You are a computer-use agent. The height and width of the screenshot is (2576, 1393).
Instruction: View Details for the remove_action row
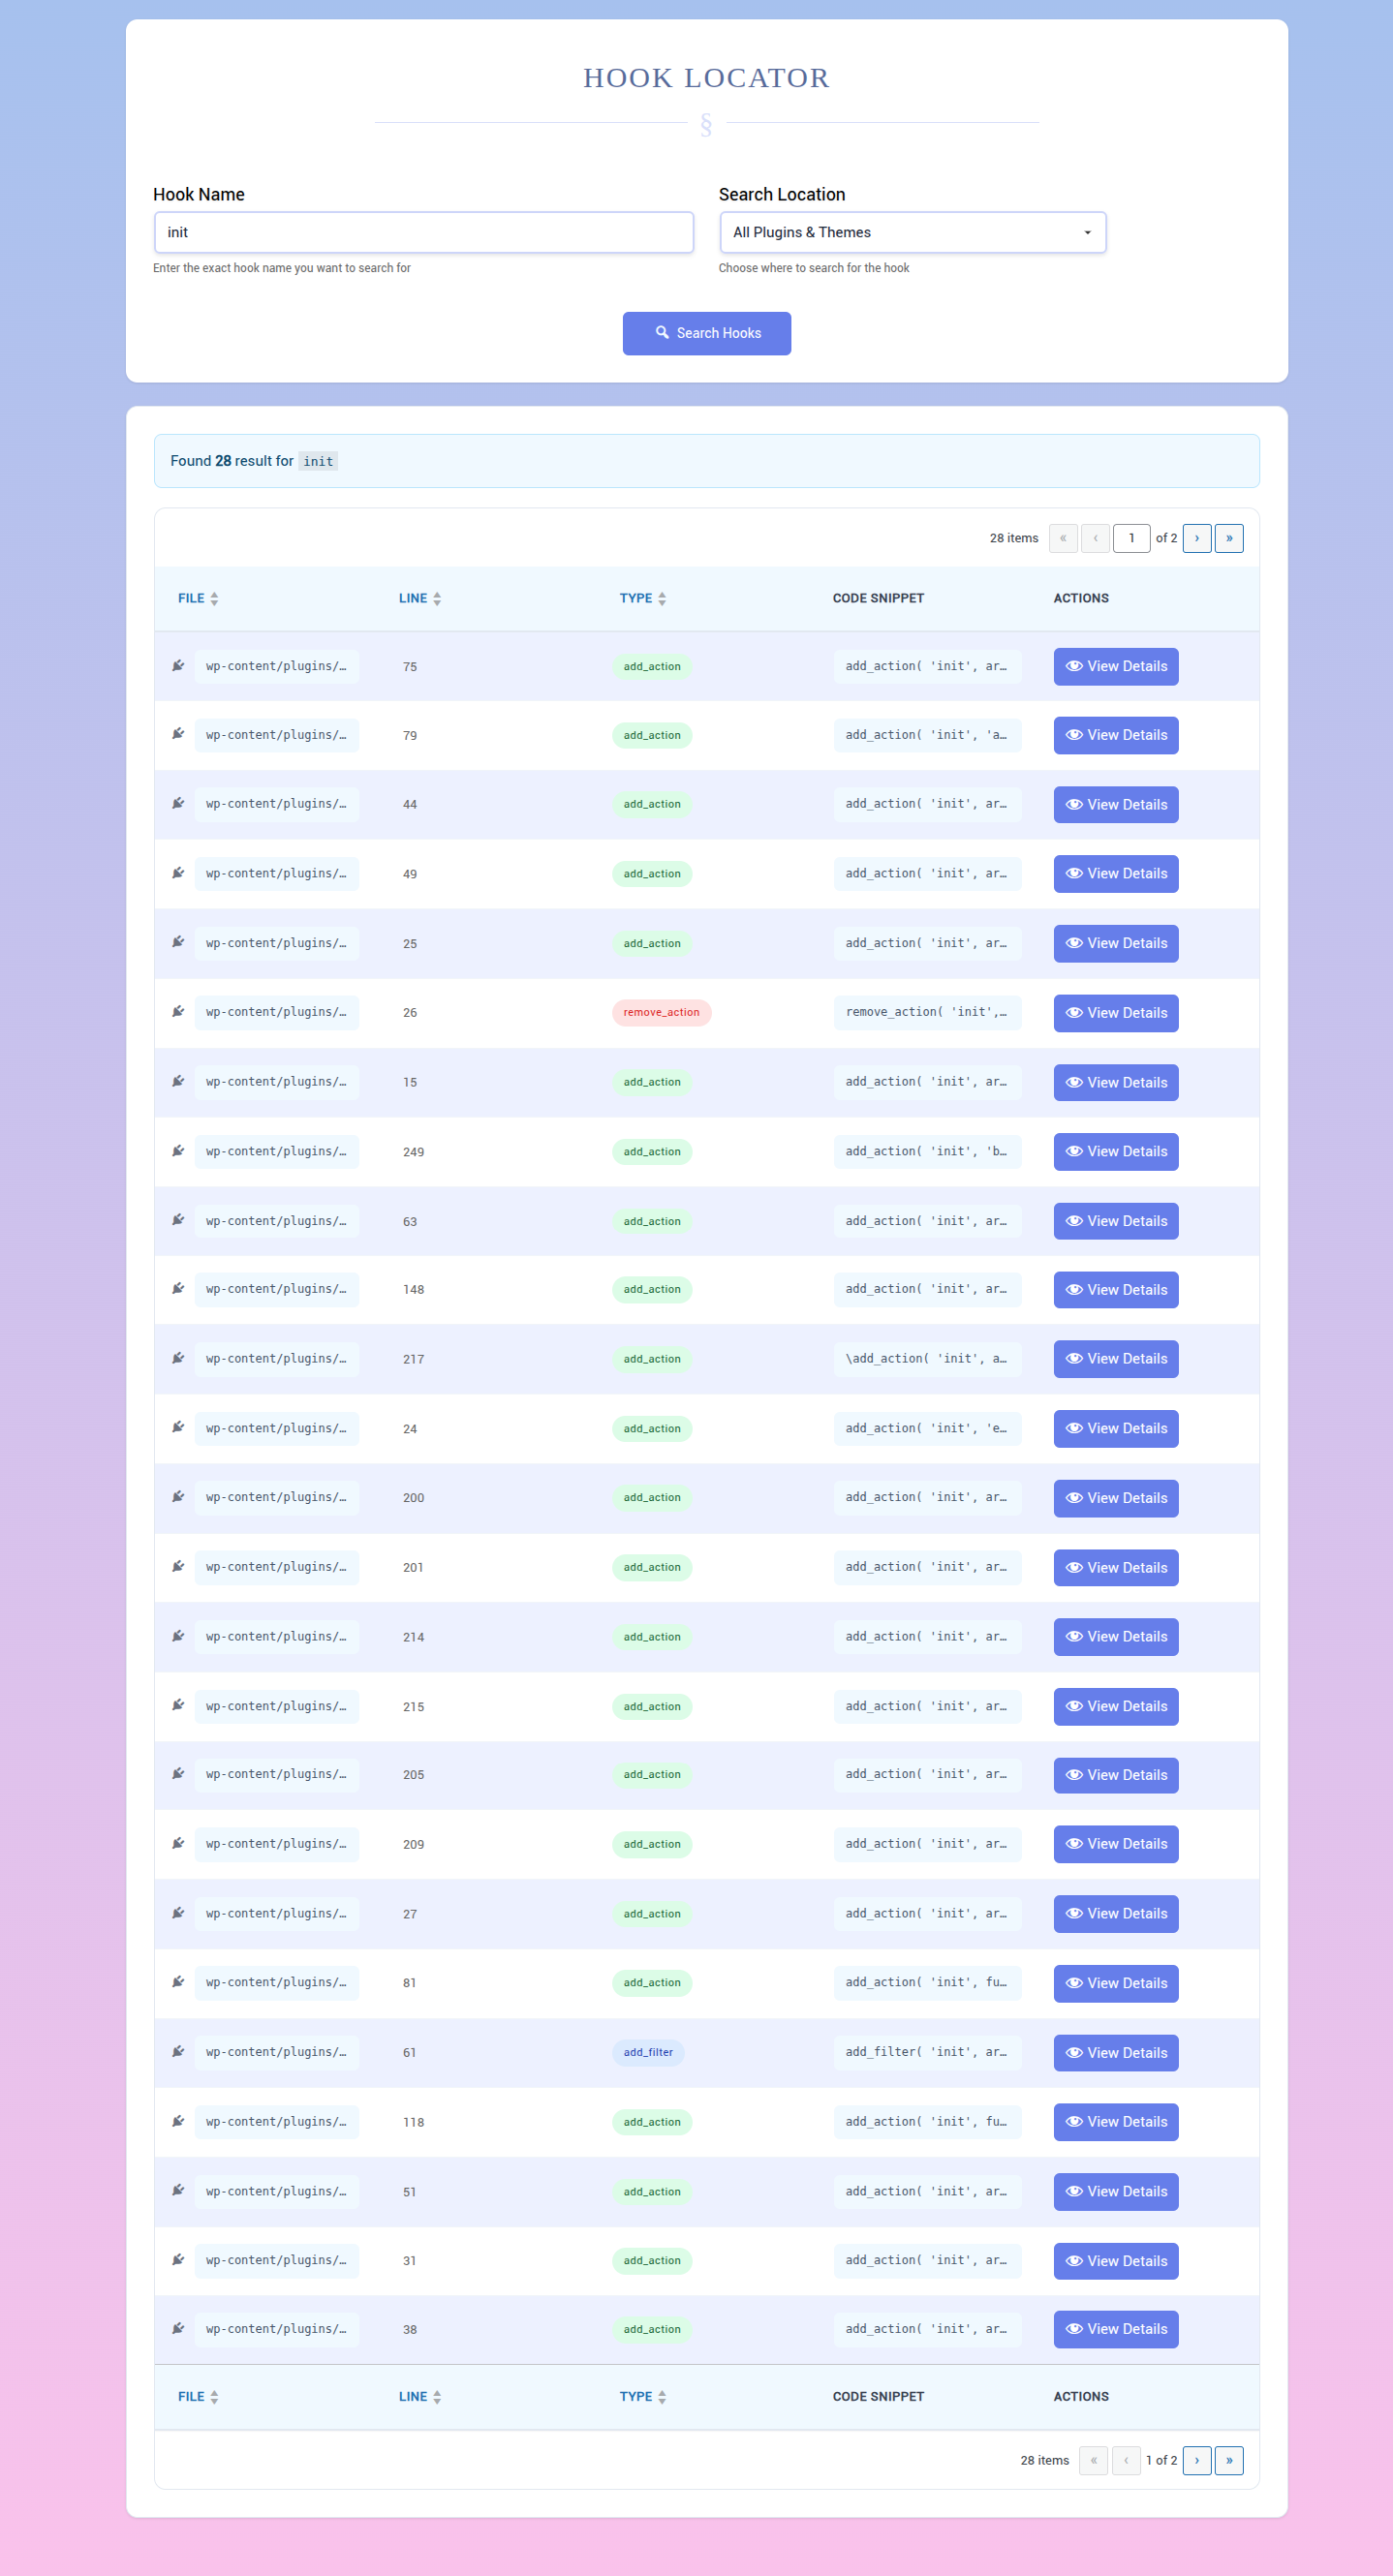point(1115,1013)
